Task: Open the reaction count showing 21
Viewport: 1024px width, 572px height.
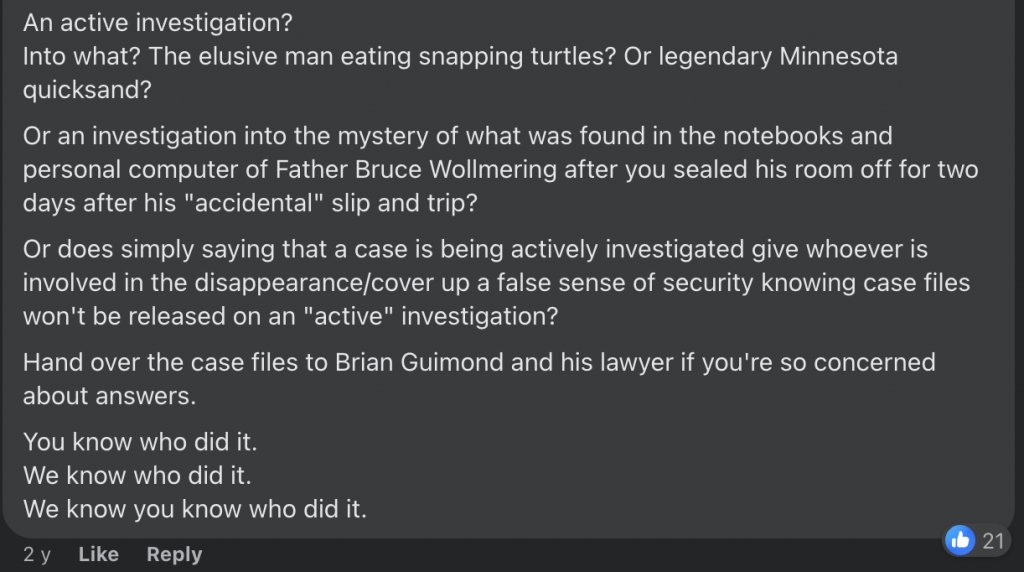Action: (x=992, y=541)
